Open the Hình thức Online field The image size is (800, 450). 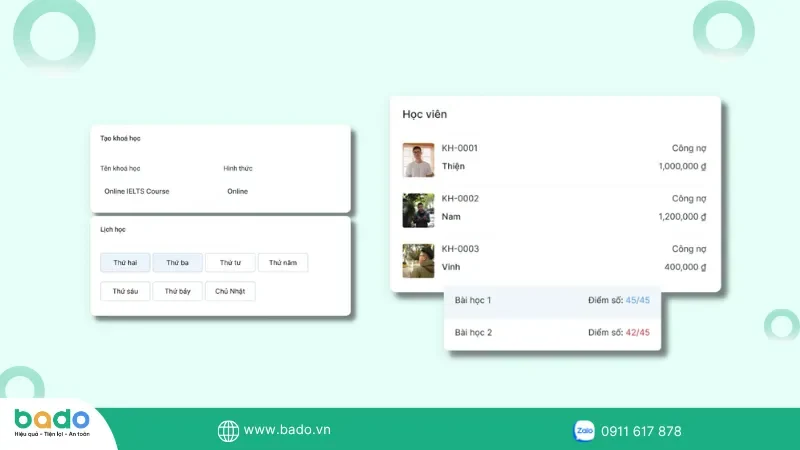[238, 191]
